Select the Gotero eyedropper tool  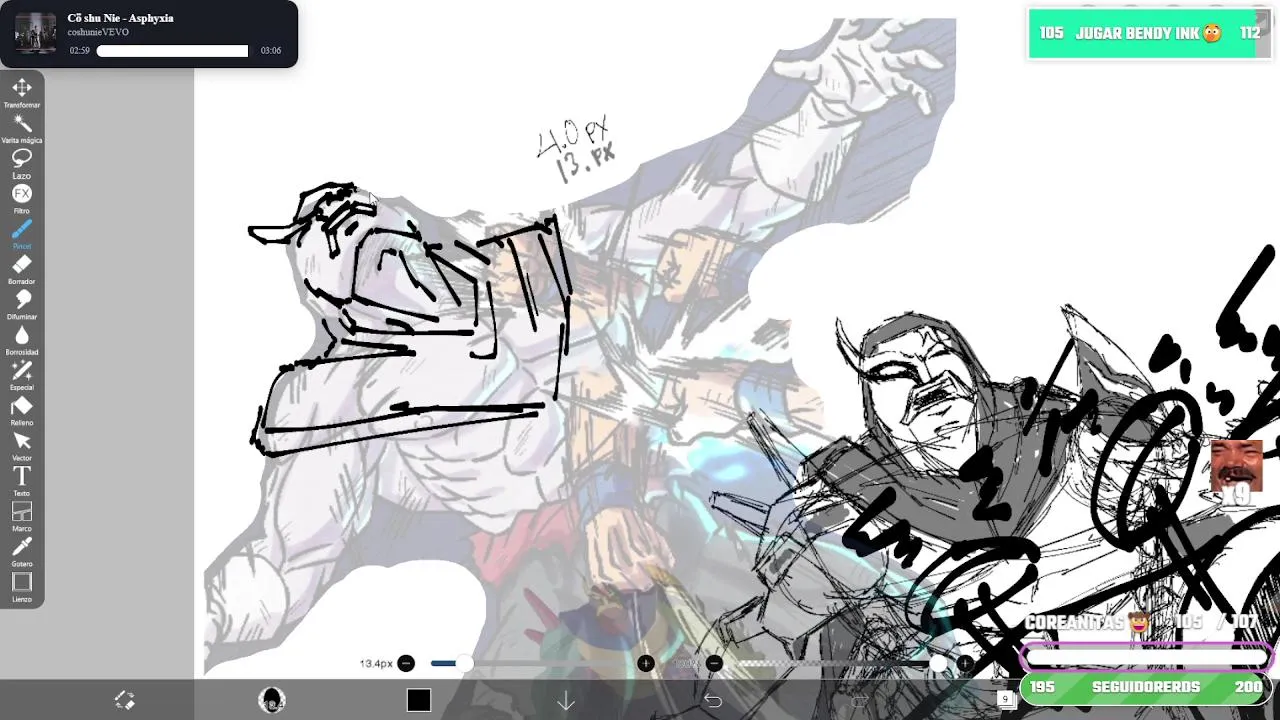tap(22, 552)
